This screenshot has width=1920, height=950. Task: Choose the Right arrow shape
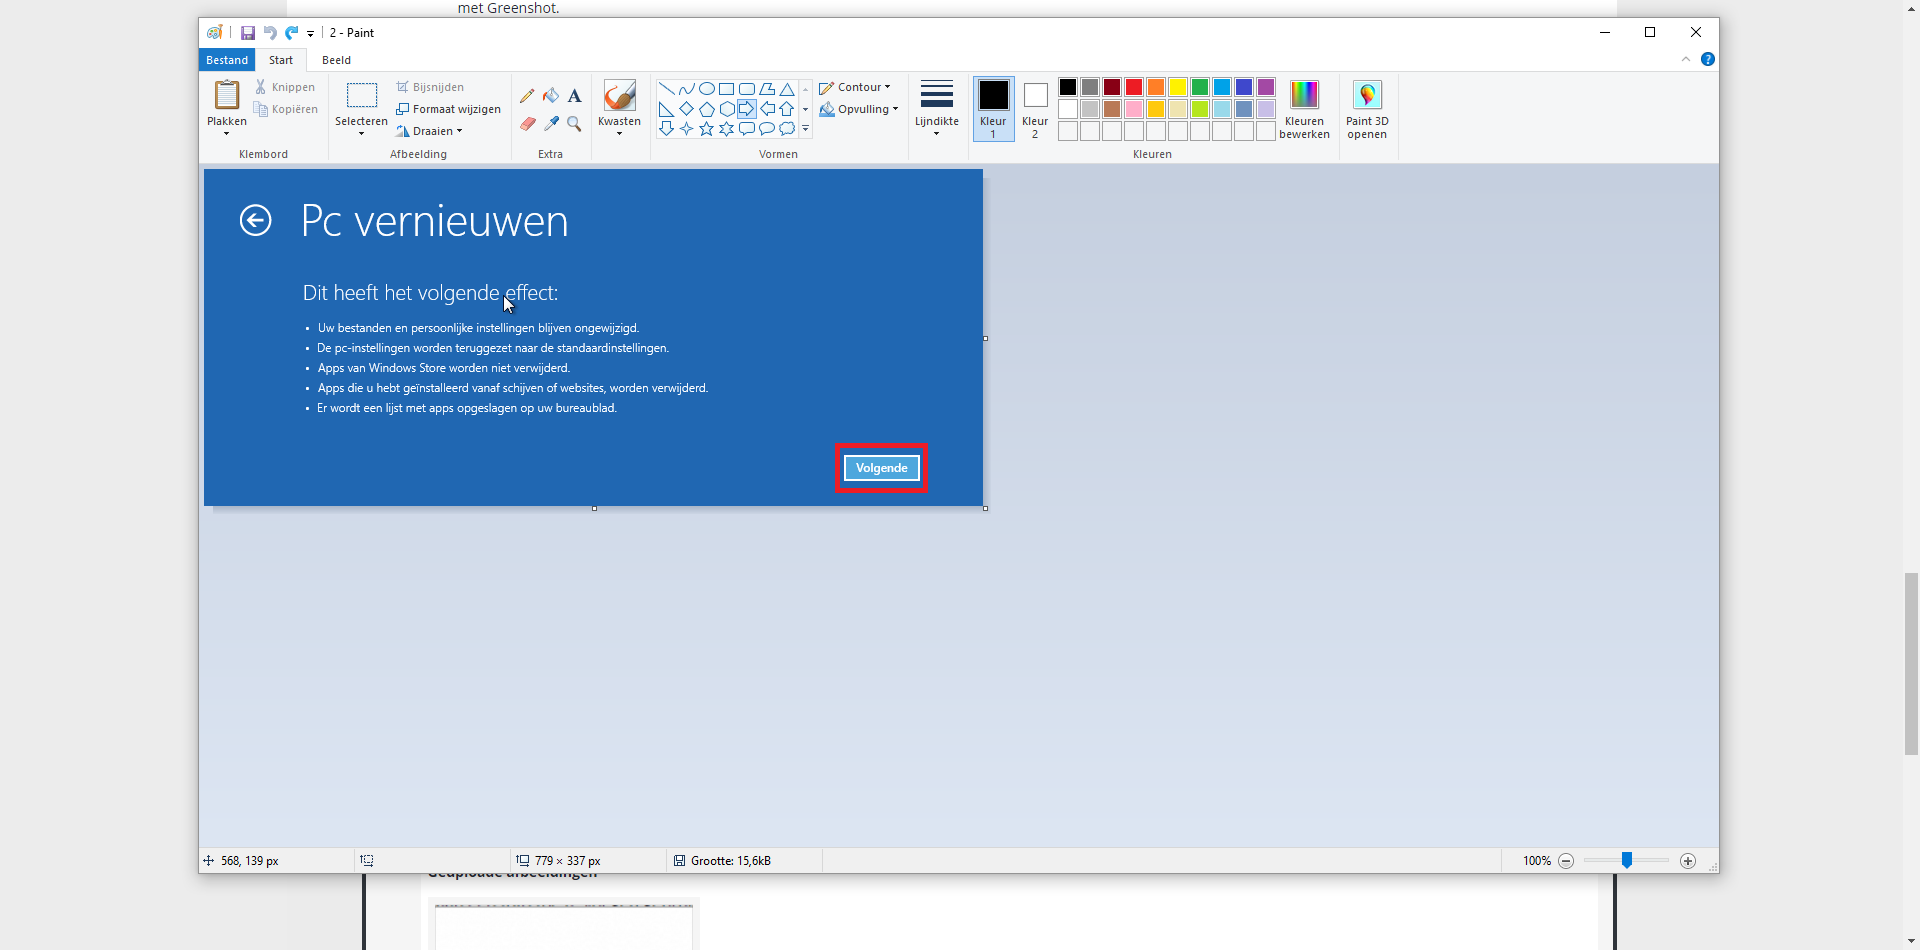tap(747, 109)
